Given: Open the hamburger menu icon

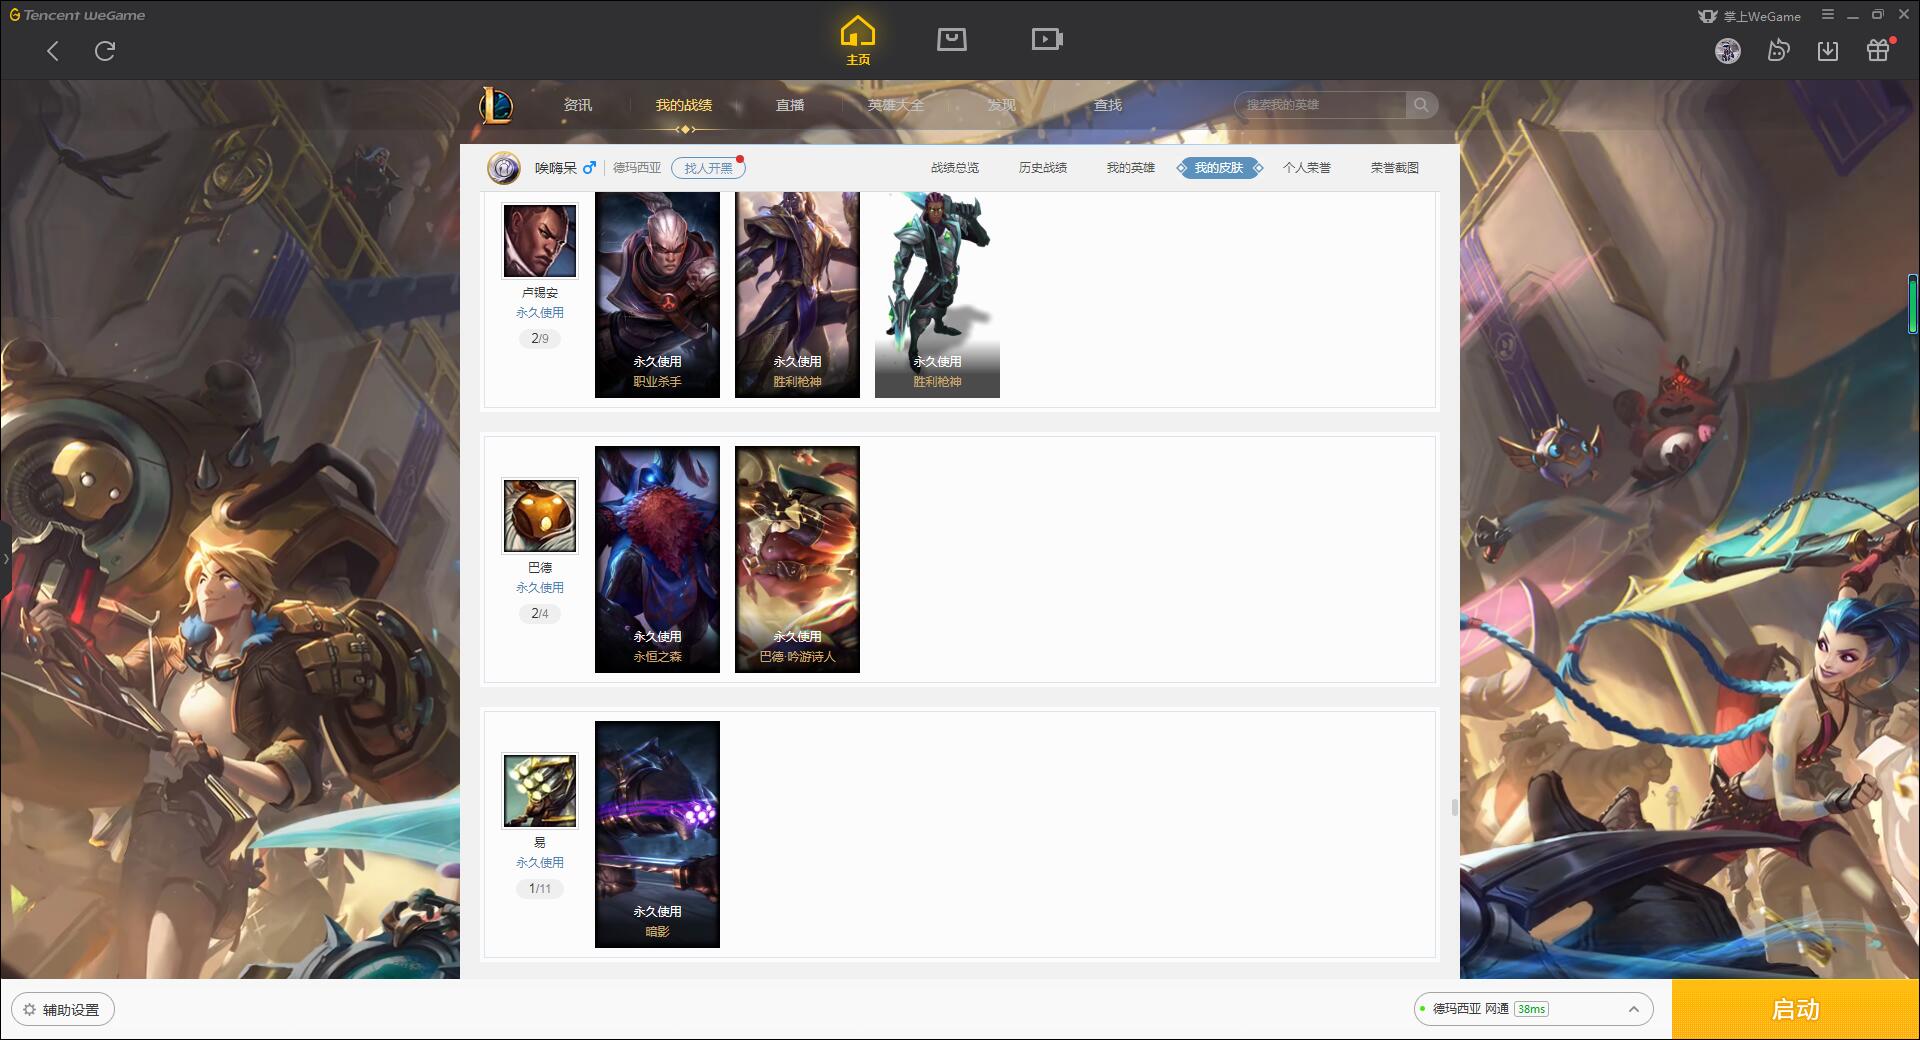Looking at the screenshot, I should [1828, 15].
